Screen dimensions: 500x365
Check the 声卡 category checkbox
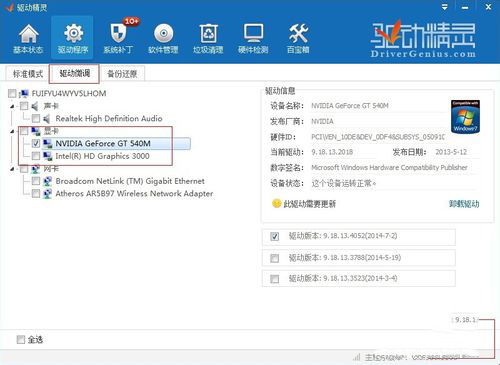24,106
